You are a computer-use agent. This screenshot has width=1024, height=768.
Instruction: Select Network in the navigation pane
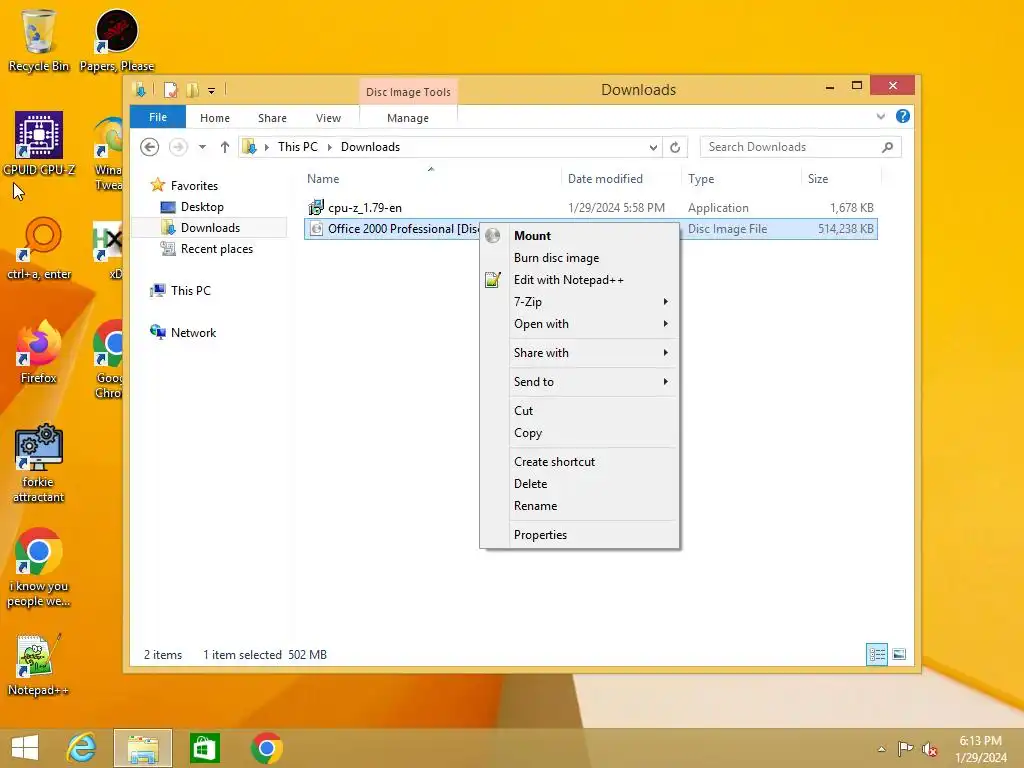pos(183,332)
